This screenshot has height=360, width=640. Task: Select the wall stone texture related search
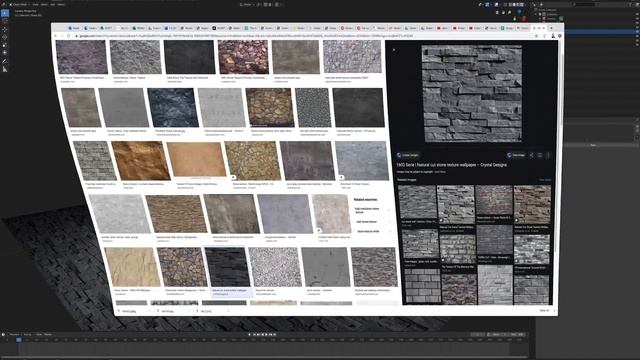pyautogui.click(x=367, y=222)
